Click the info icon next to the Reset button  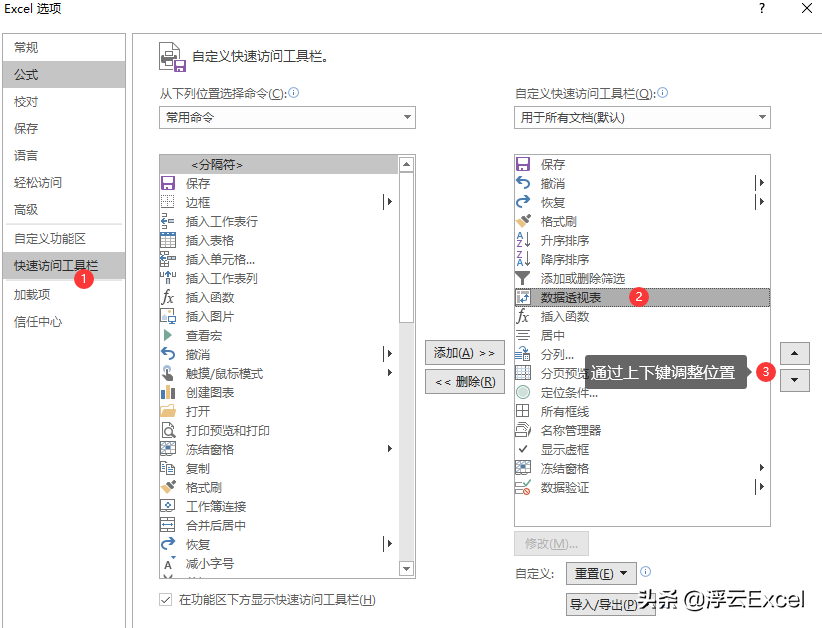(646, 571)
